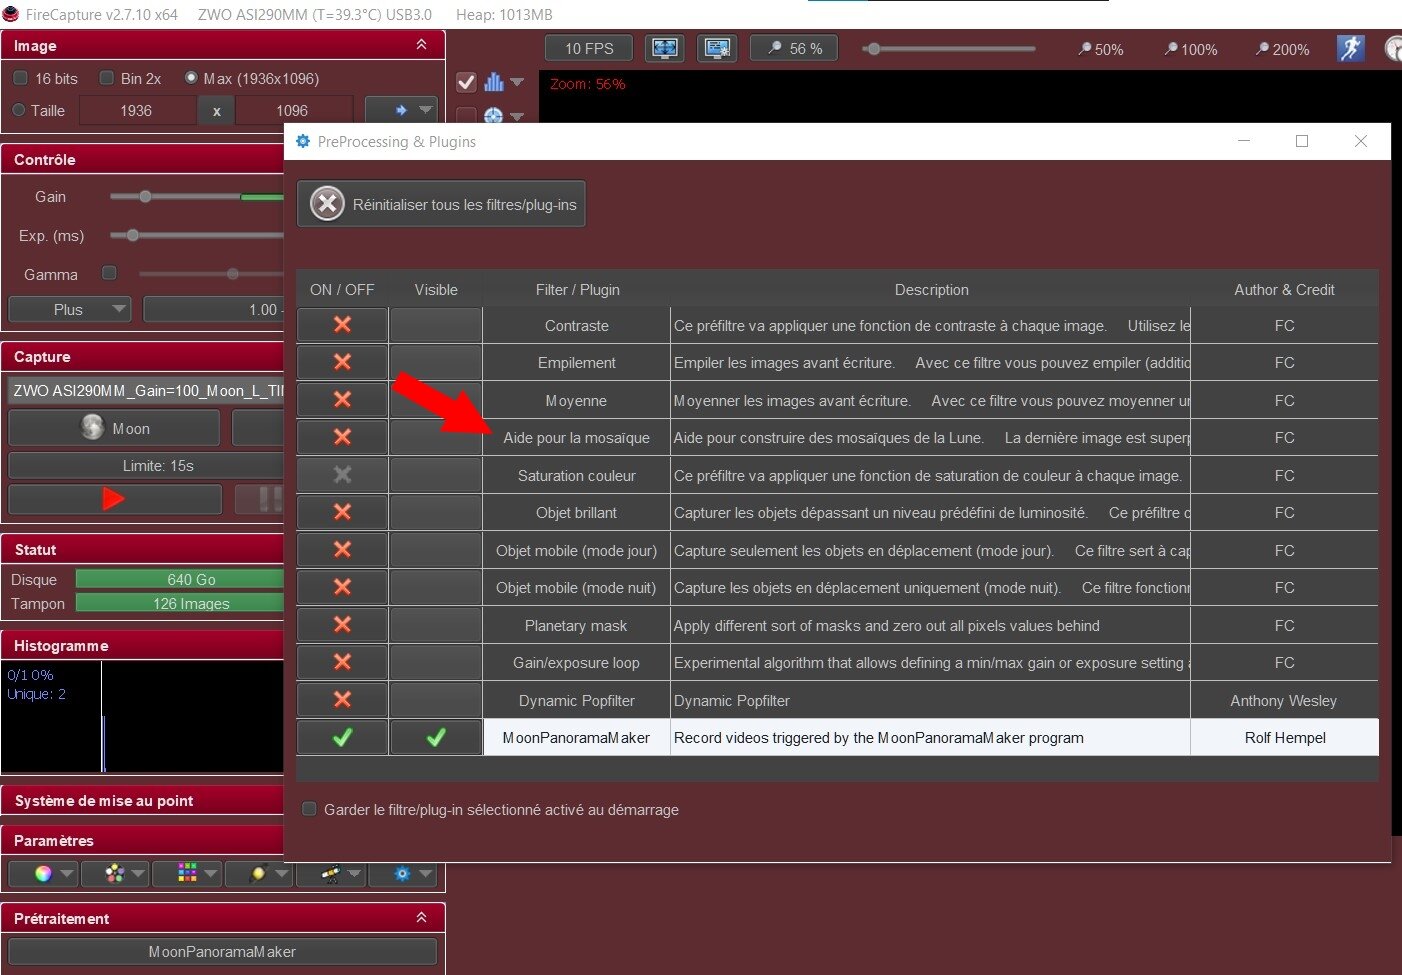Toggle the Gamma checkbox
This screenshot has height=975, width=1402.
point(110,273)
